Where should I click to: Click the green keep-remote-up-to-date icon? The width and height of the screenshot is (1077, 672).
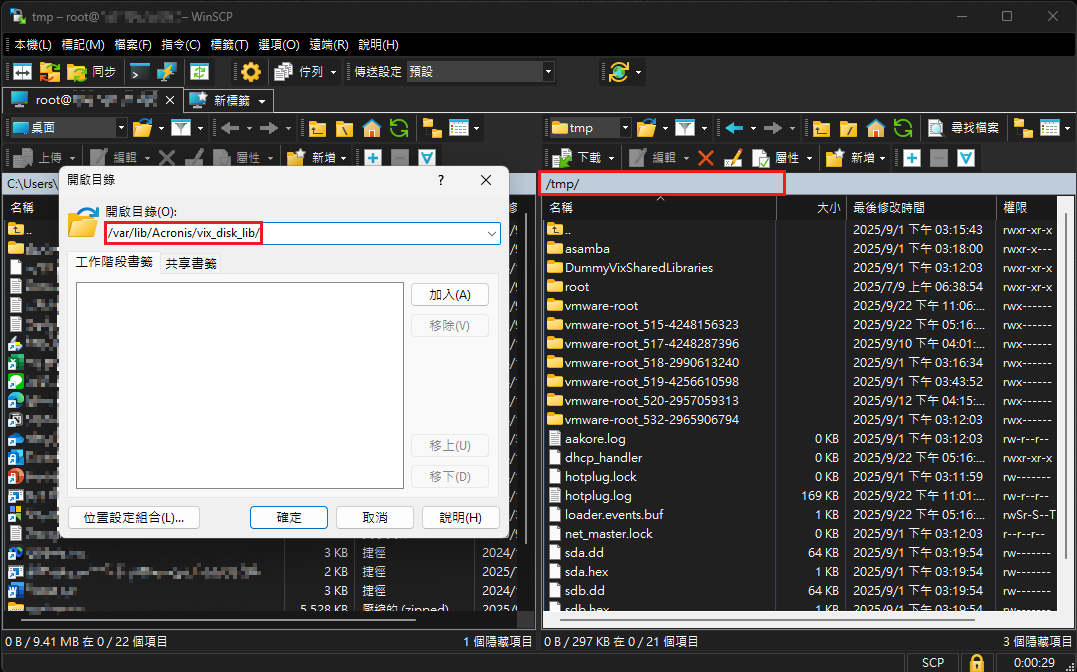[x=199, y=71]
